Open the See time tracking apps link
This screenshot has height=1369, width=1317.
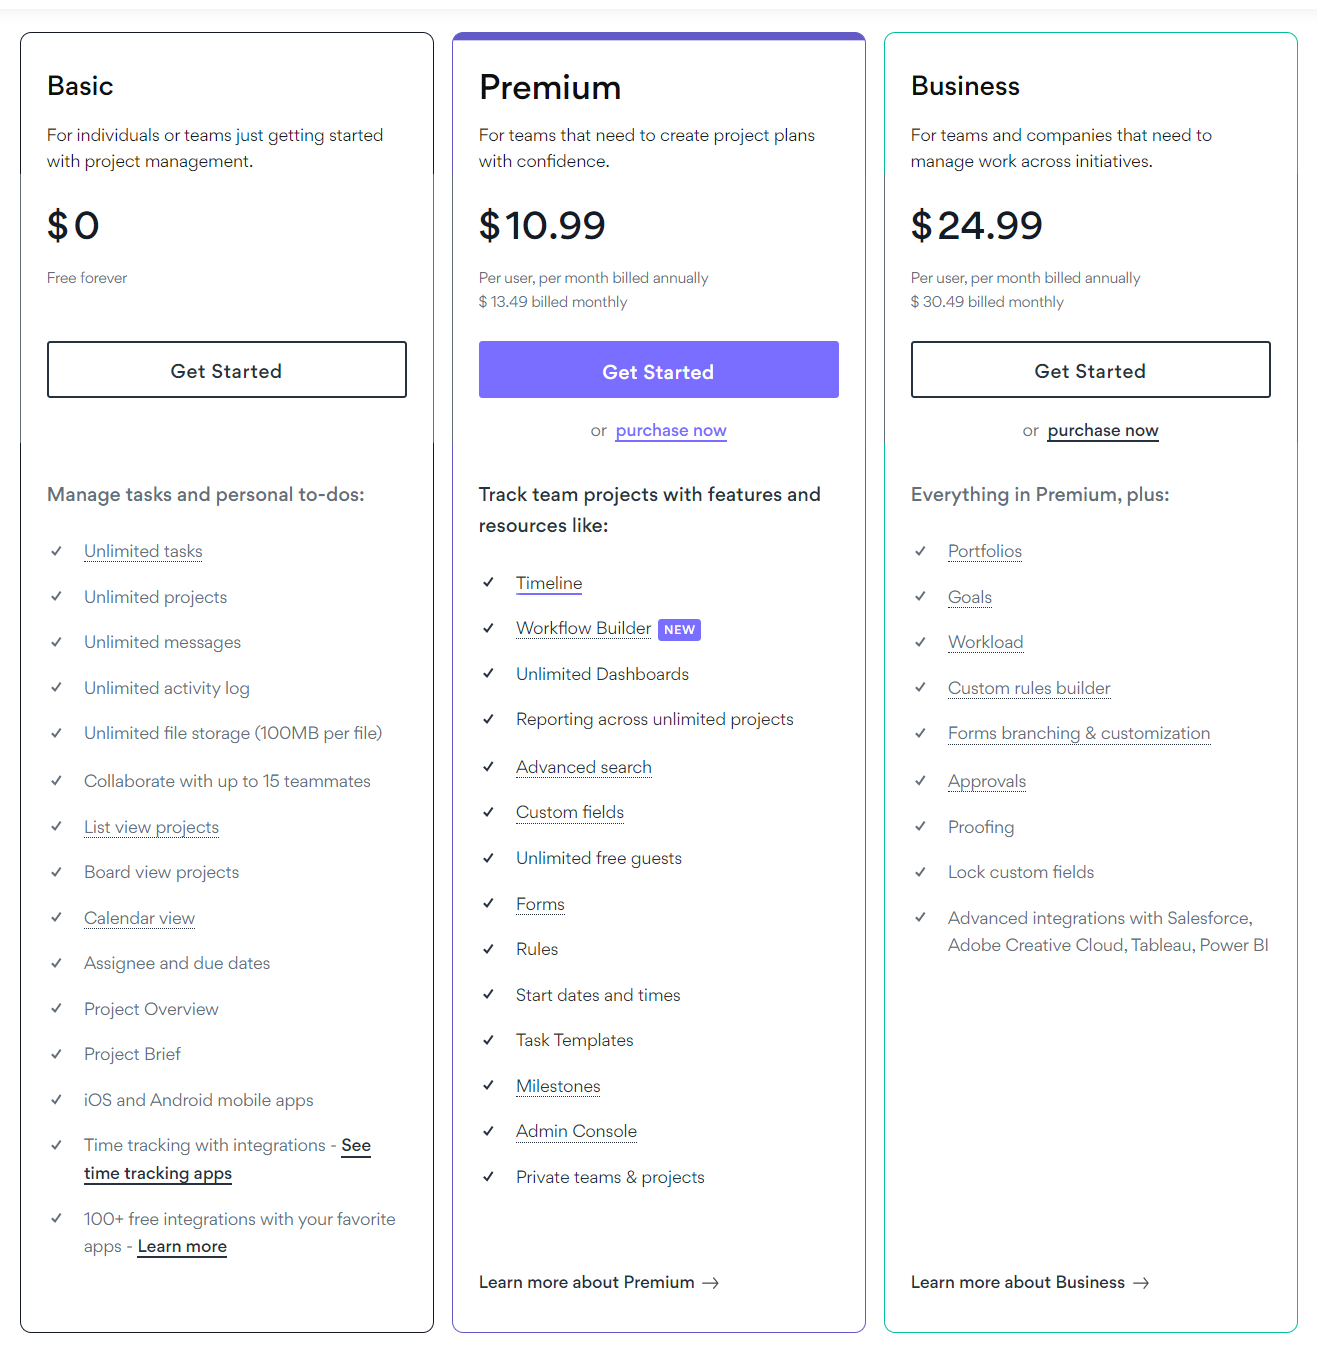(x=157, y=1173)
